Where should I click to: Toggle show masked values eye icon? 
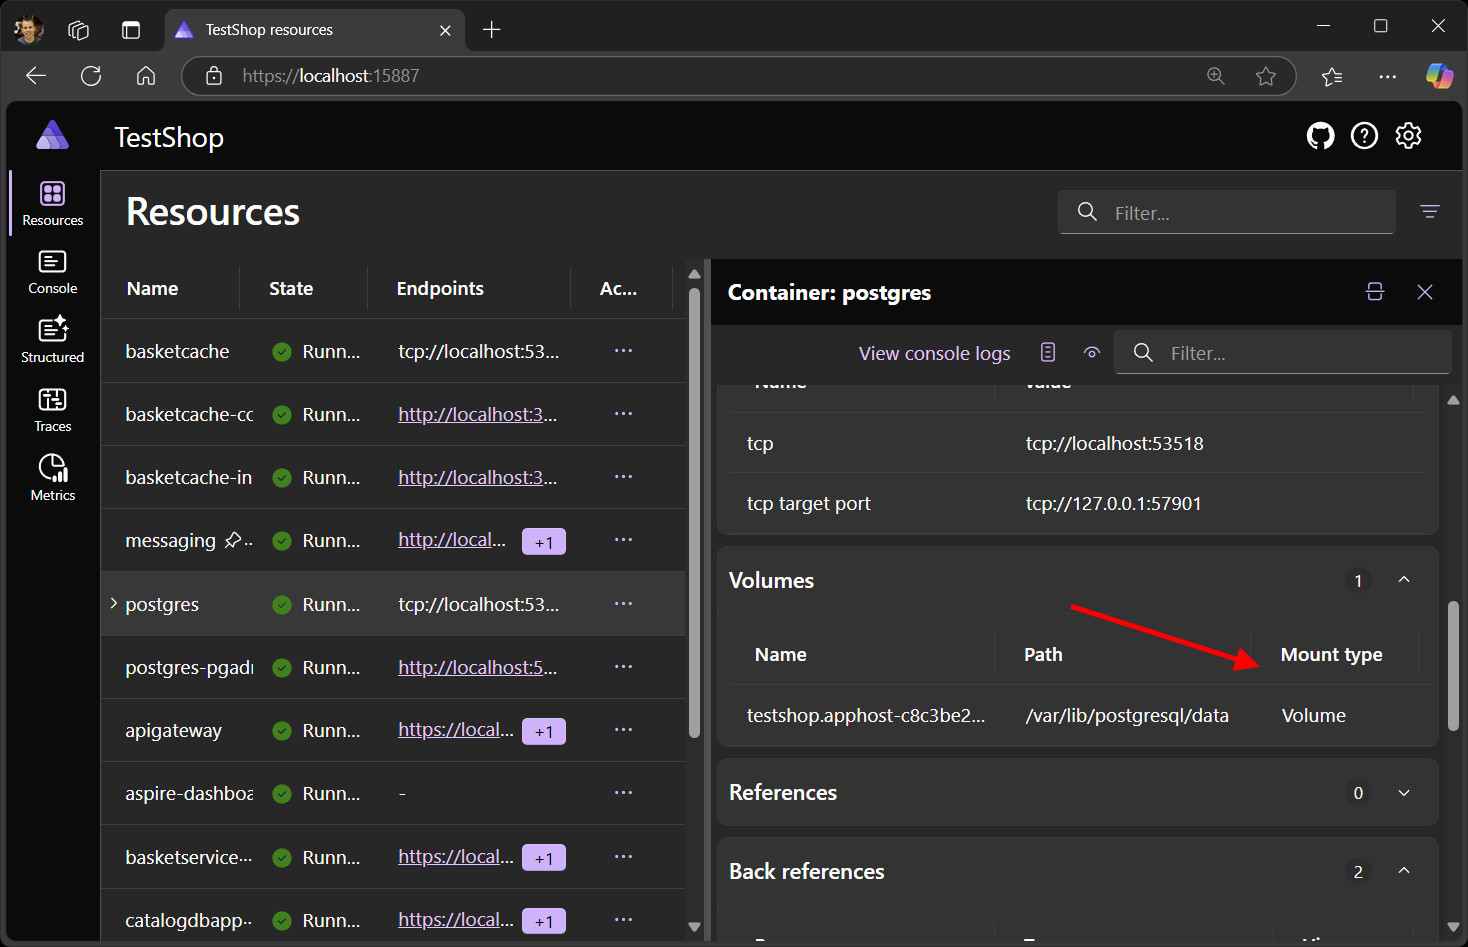click(1092, 352)
